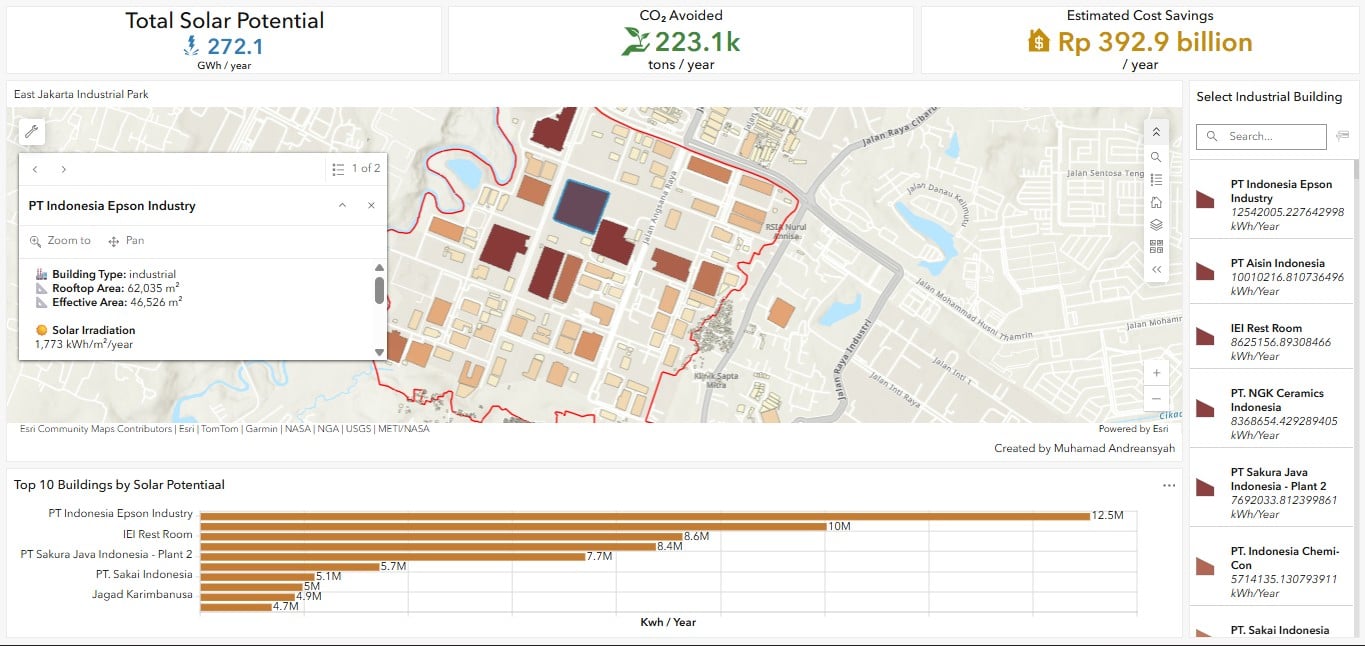Click Esri Community Maps Contributors attribution
1365x646 pixels.
click(x=96, y=429)
